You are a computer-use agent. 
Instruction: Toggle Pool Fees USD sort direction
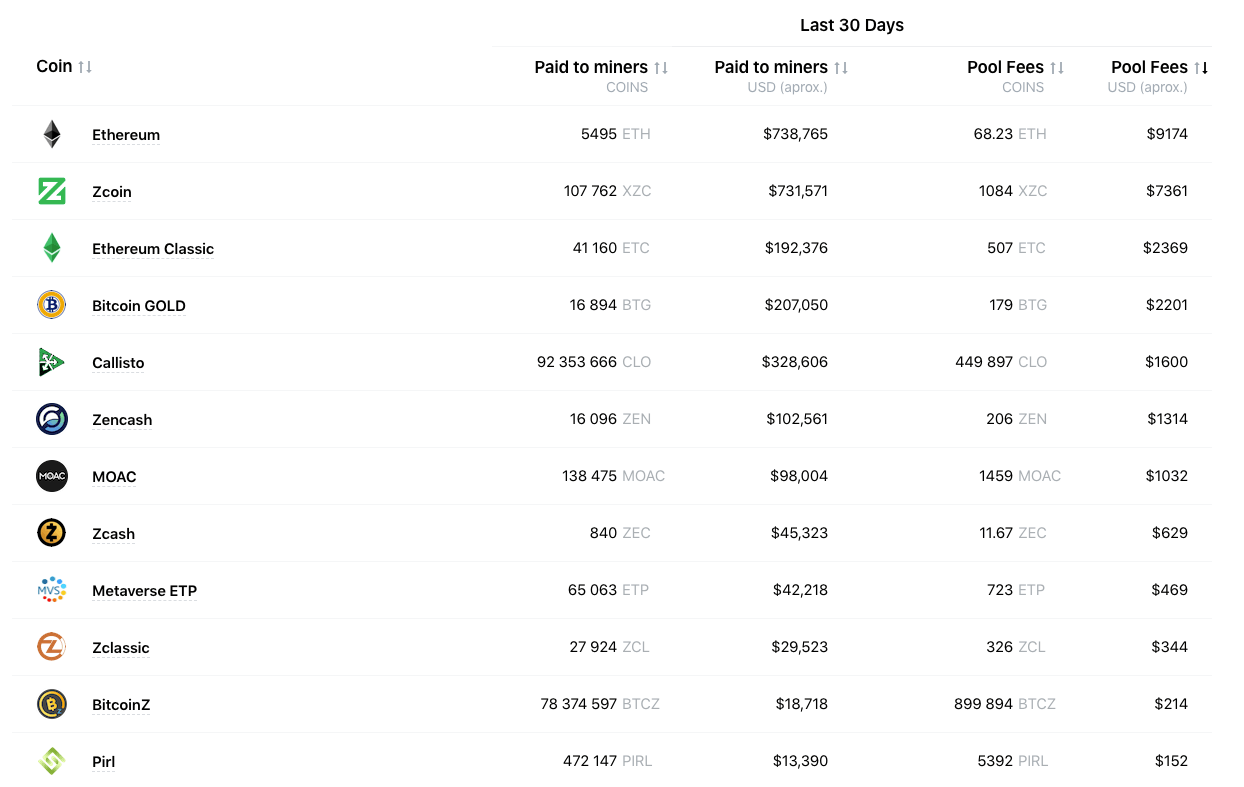coord(1201,68)
